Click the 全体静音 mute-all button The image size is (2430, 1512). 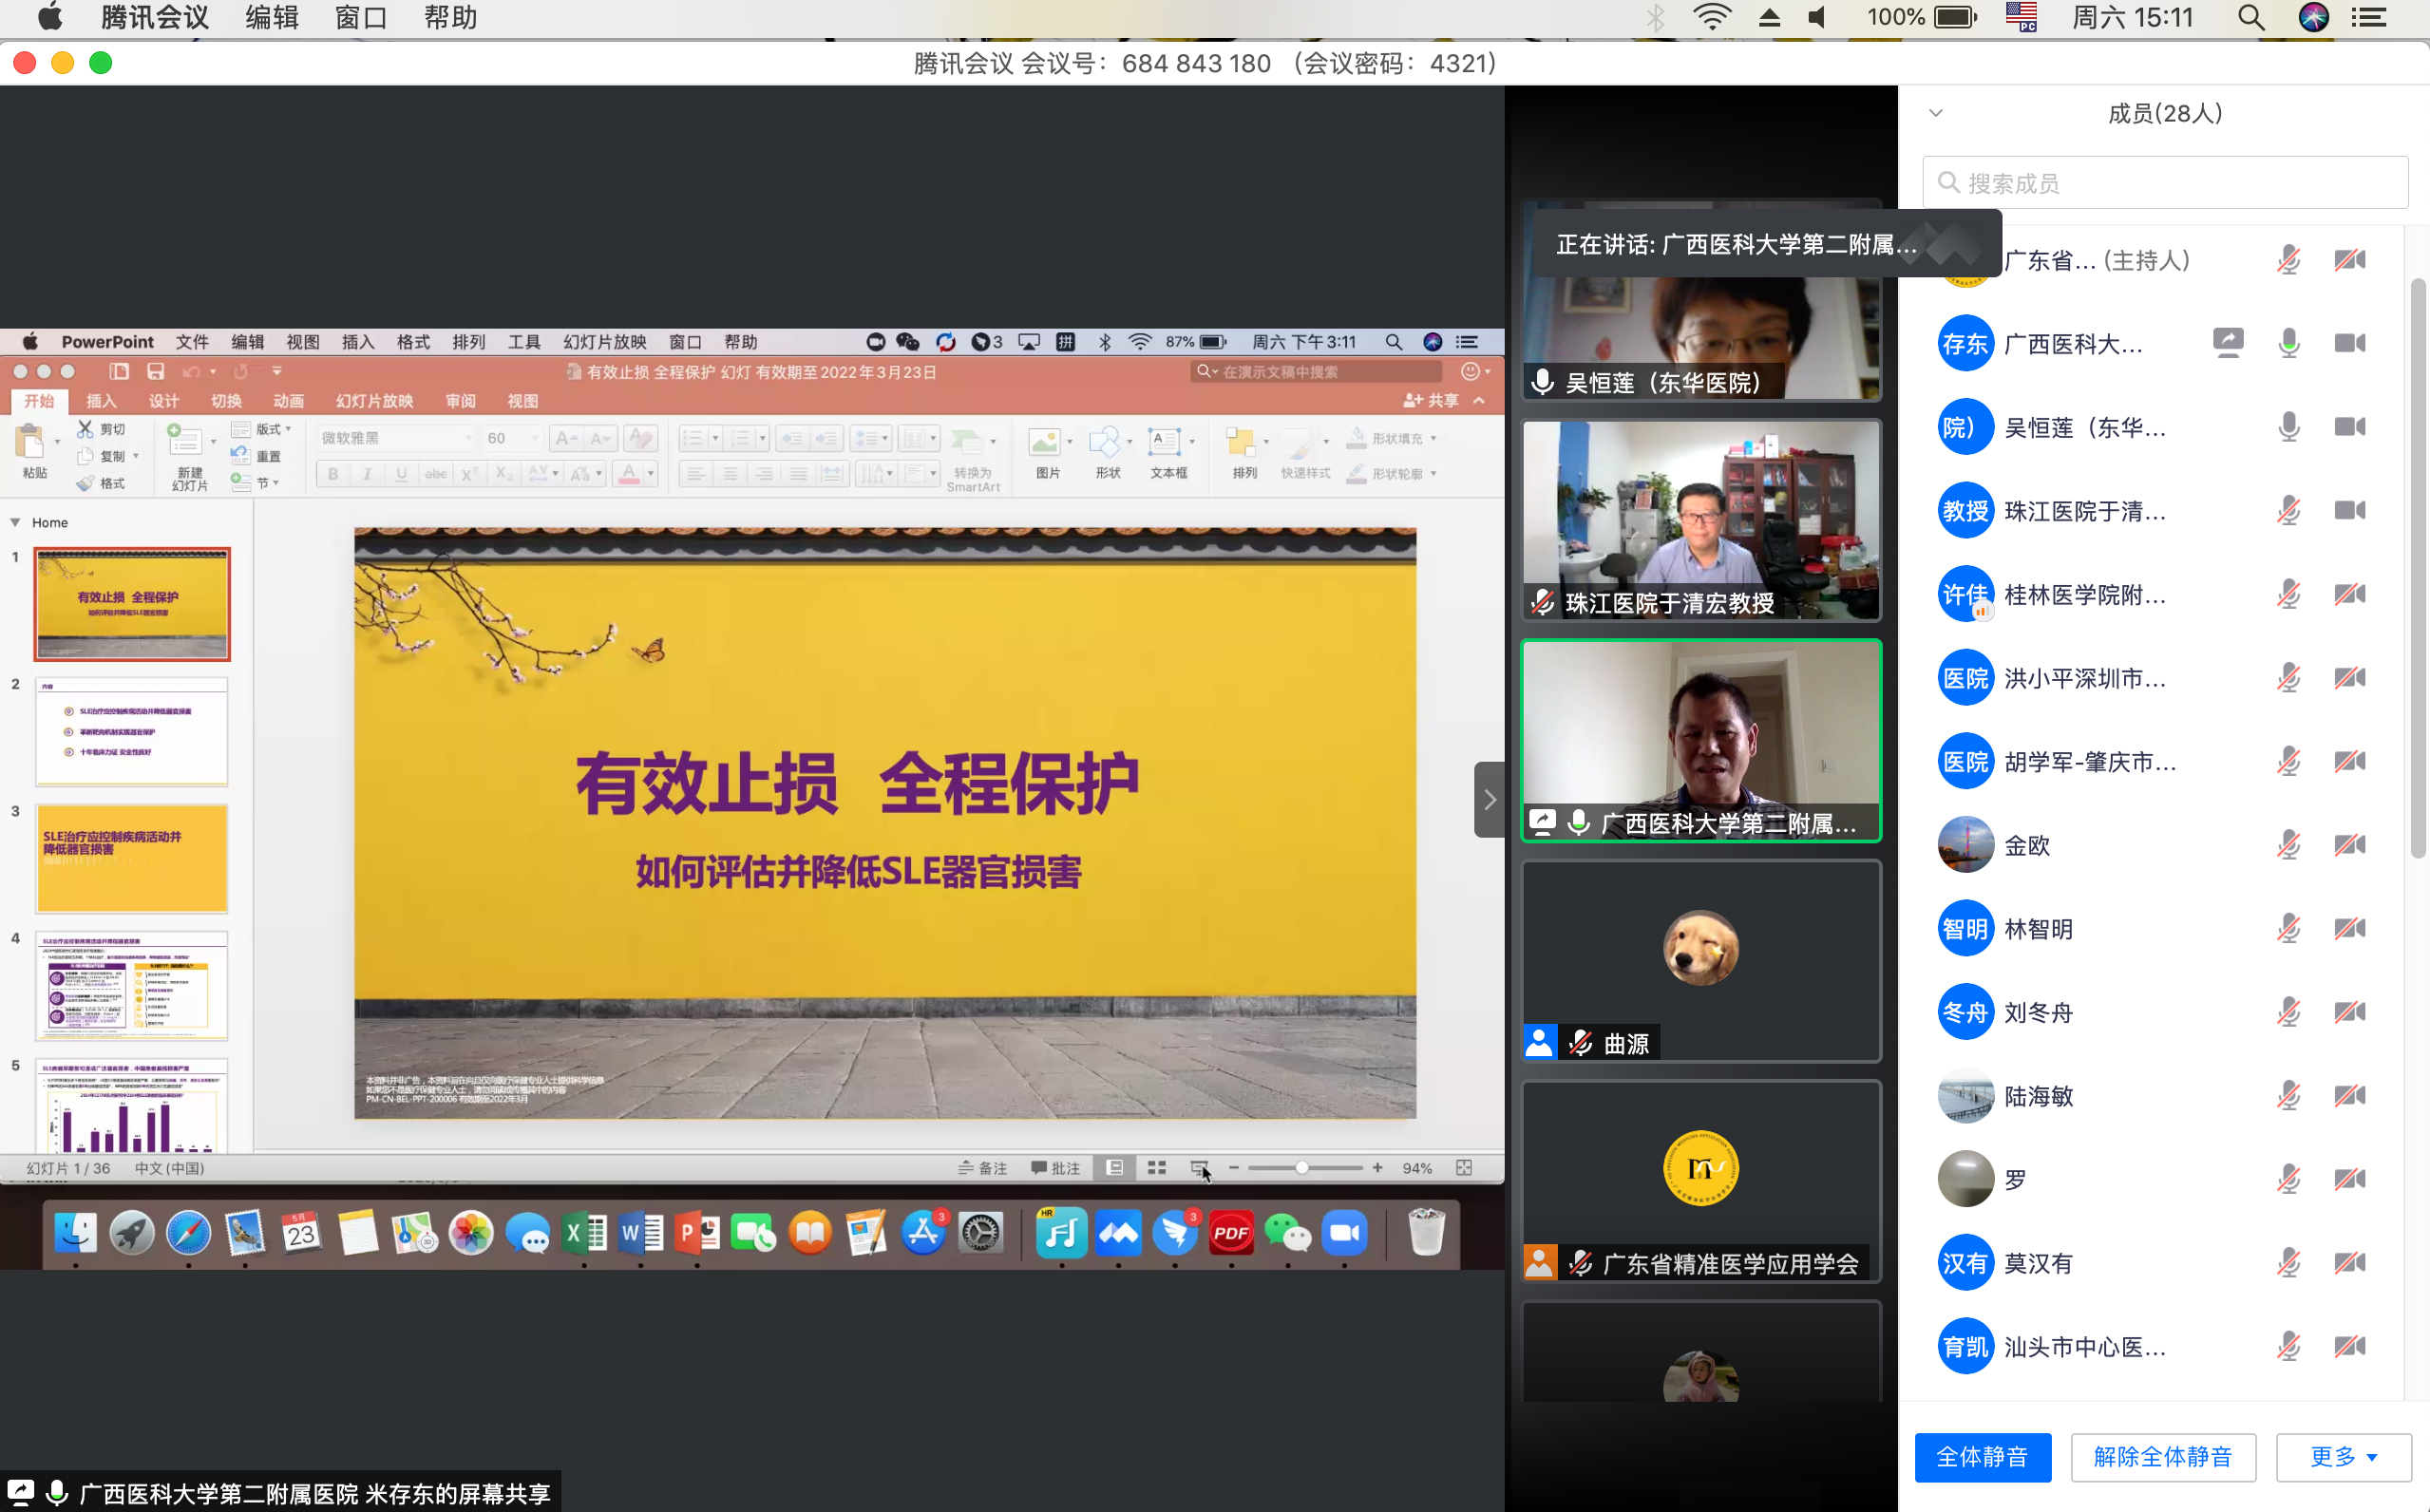tap(1982, 1457)
